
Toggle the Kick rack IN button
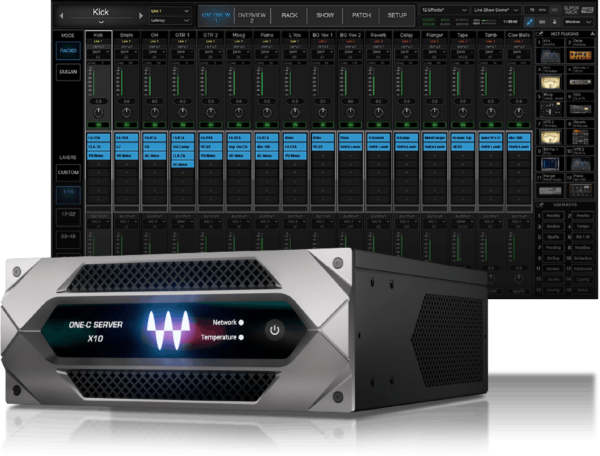point(98,125)
